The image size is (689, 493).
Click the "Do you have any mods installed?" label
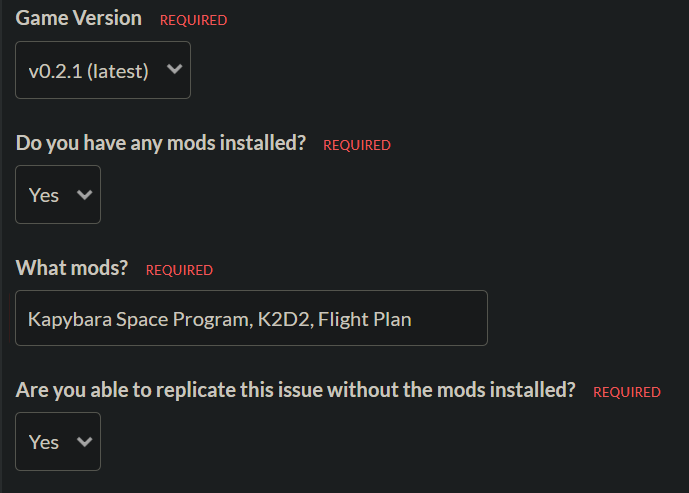(161, 143)
